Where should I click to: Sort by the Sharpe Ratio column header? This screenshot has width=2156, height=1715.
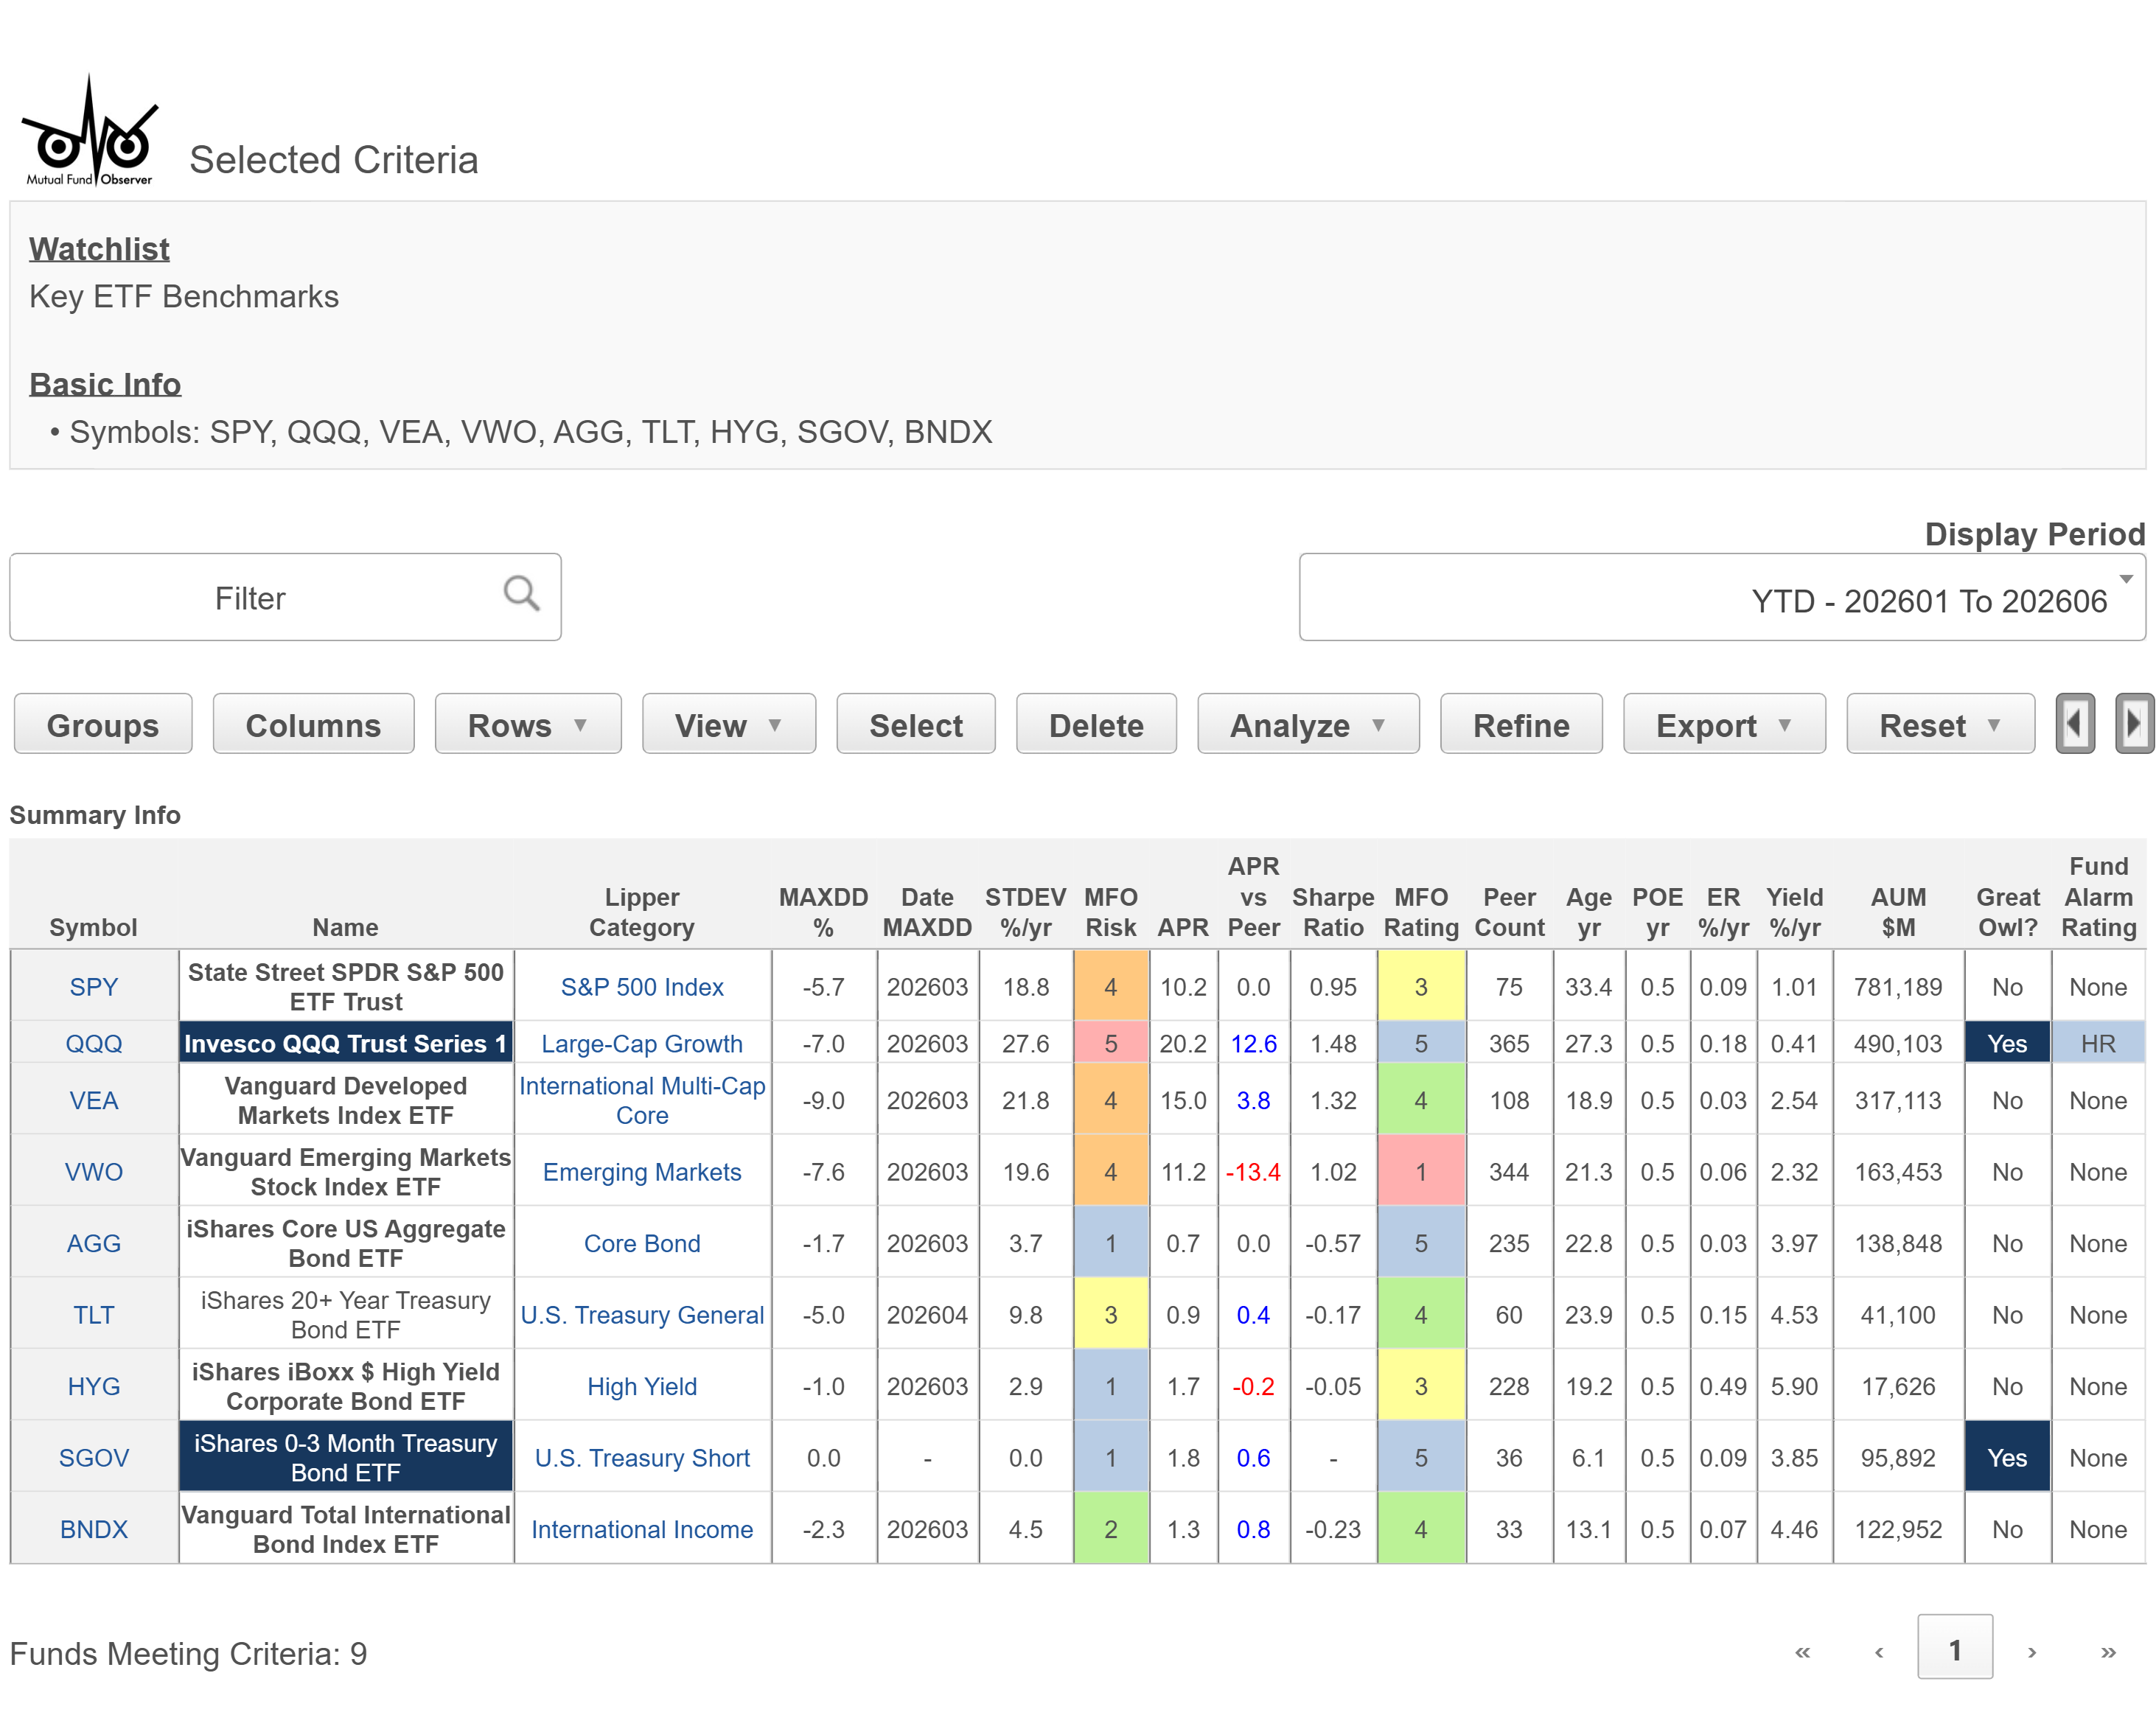click(1333, 912)
